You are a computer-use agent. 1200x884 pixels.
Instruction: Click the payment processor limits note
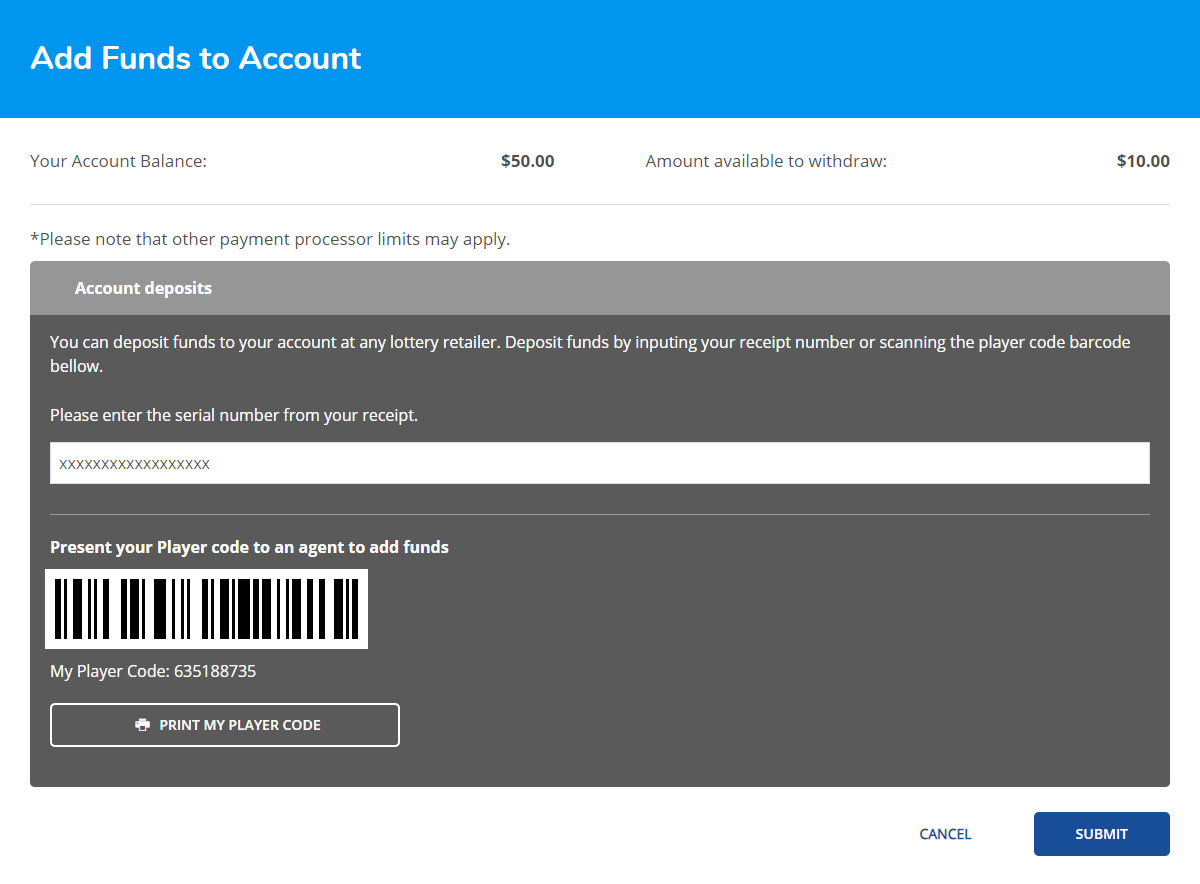click(x=270, y=239)
